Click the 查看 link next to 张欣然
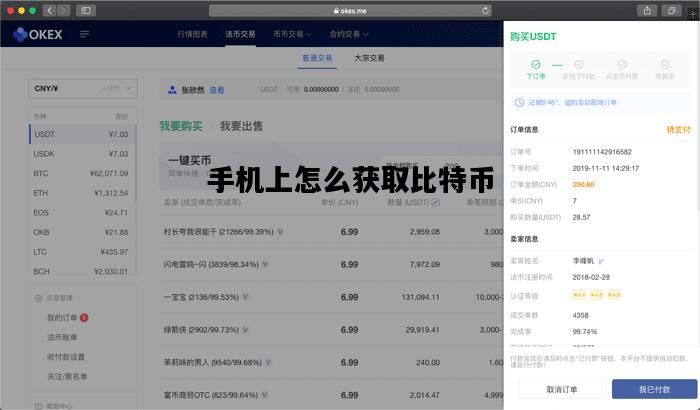This screenshot has width=700, height=410. coord(217,90)
